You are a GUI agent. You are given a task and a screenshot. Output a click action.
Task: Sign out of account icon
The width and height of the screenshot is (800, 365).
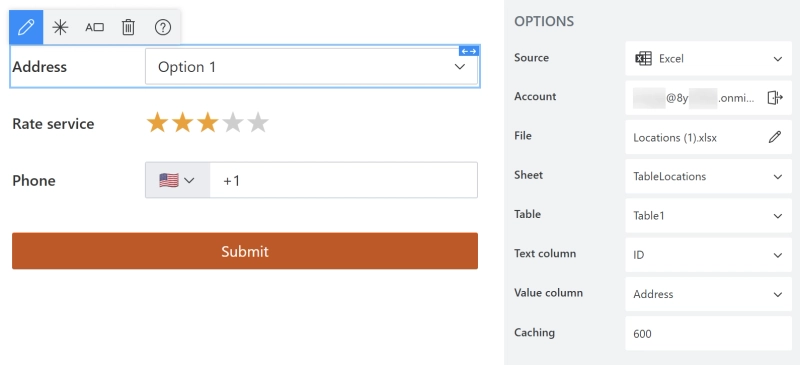[x=775, y=98]
